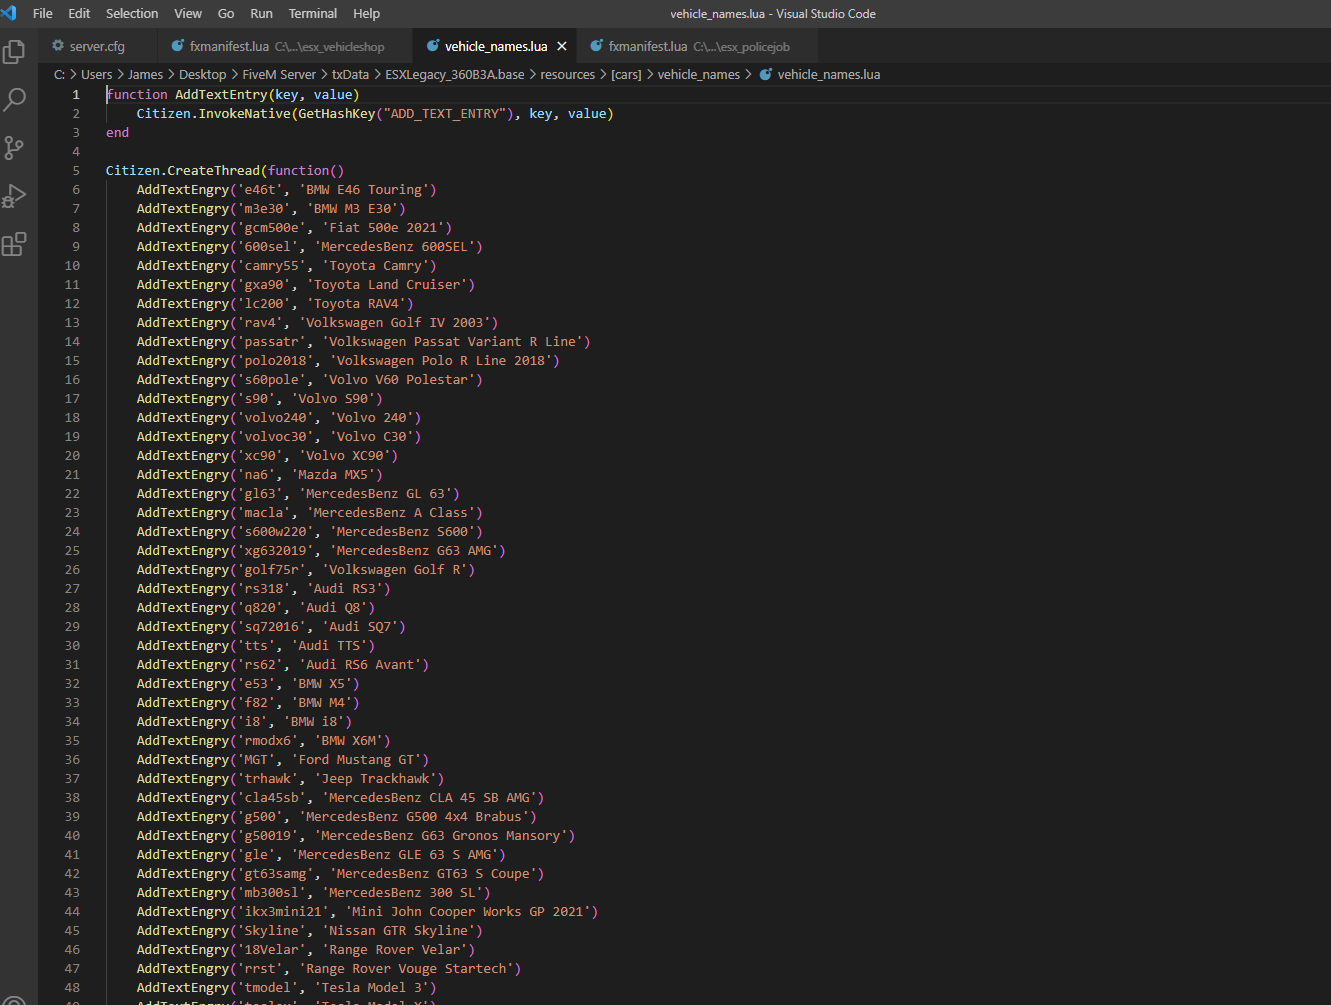Click 'GetHashKey' in the InvokeNative line
This screenshot has height=1005, width=1331.
(x=337, y=113)
